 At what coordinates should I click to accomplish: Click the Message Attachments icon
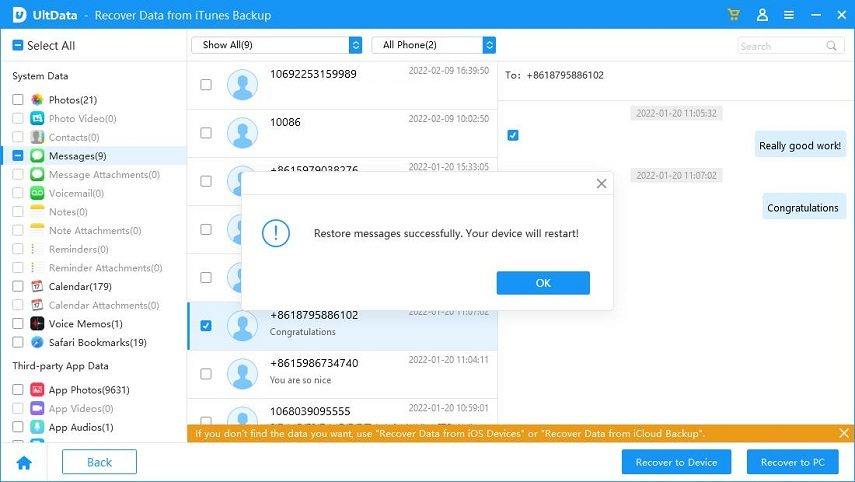[x=37, y=174]
